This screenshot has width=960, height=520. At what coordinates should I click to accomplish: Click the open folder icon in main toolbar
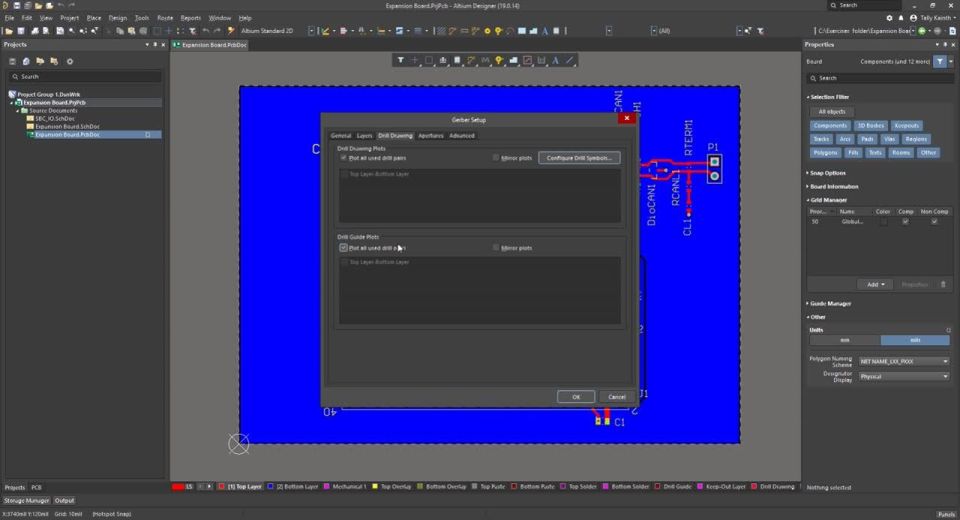coord(9,31)
